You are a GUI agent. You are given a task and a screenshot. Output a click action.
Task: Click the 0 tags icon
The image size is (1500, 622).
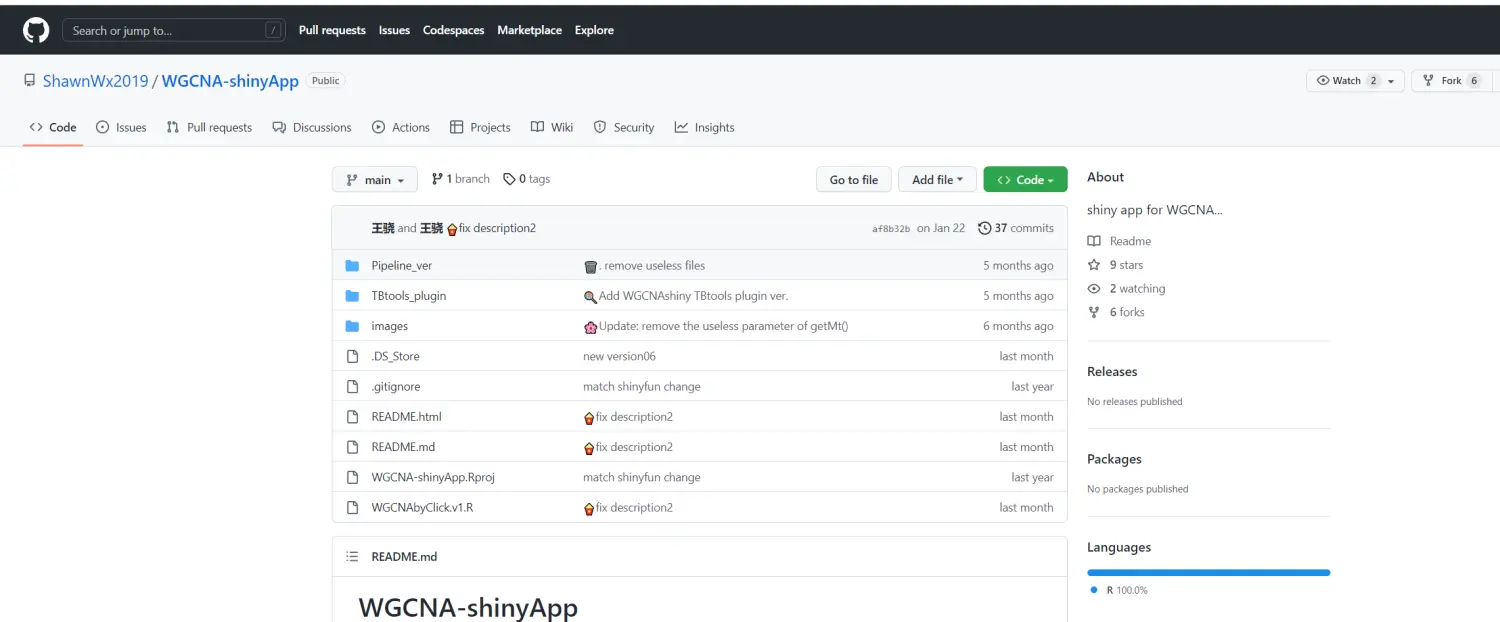tap(509, 179)
